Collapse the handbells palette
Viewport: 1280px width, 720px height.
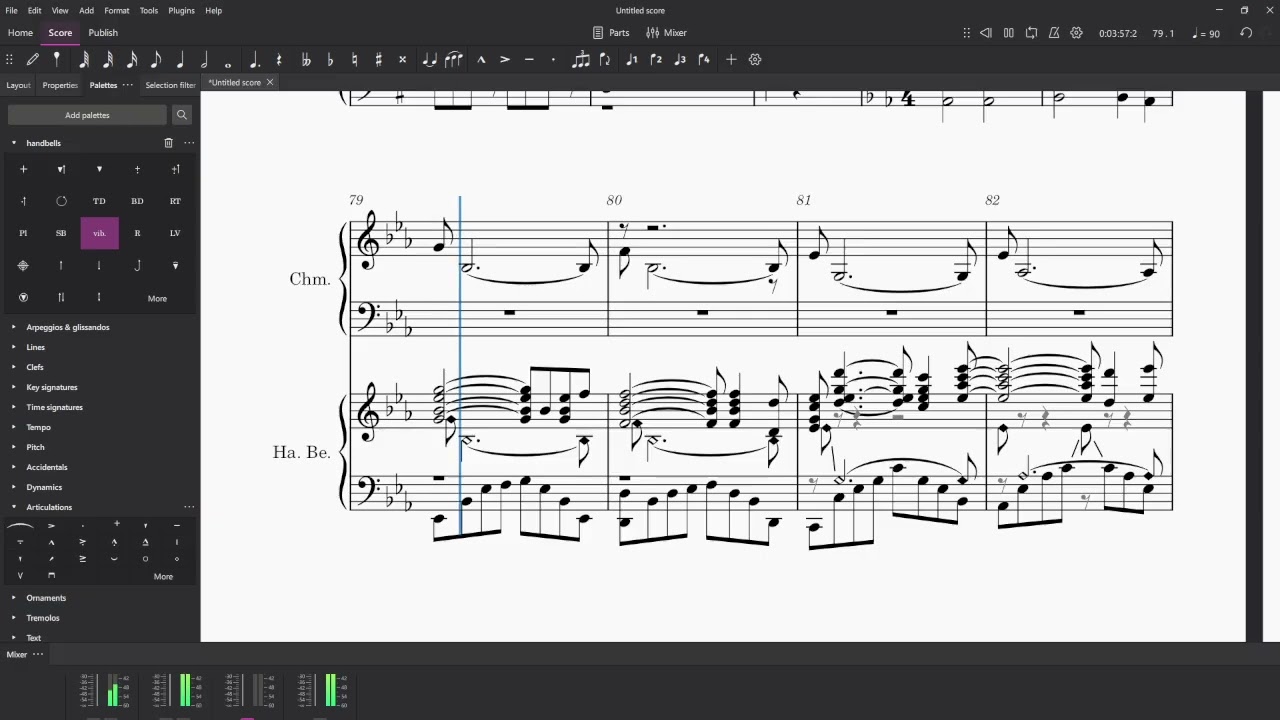14,143
